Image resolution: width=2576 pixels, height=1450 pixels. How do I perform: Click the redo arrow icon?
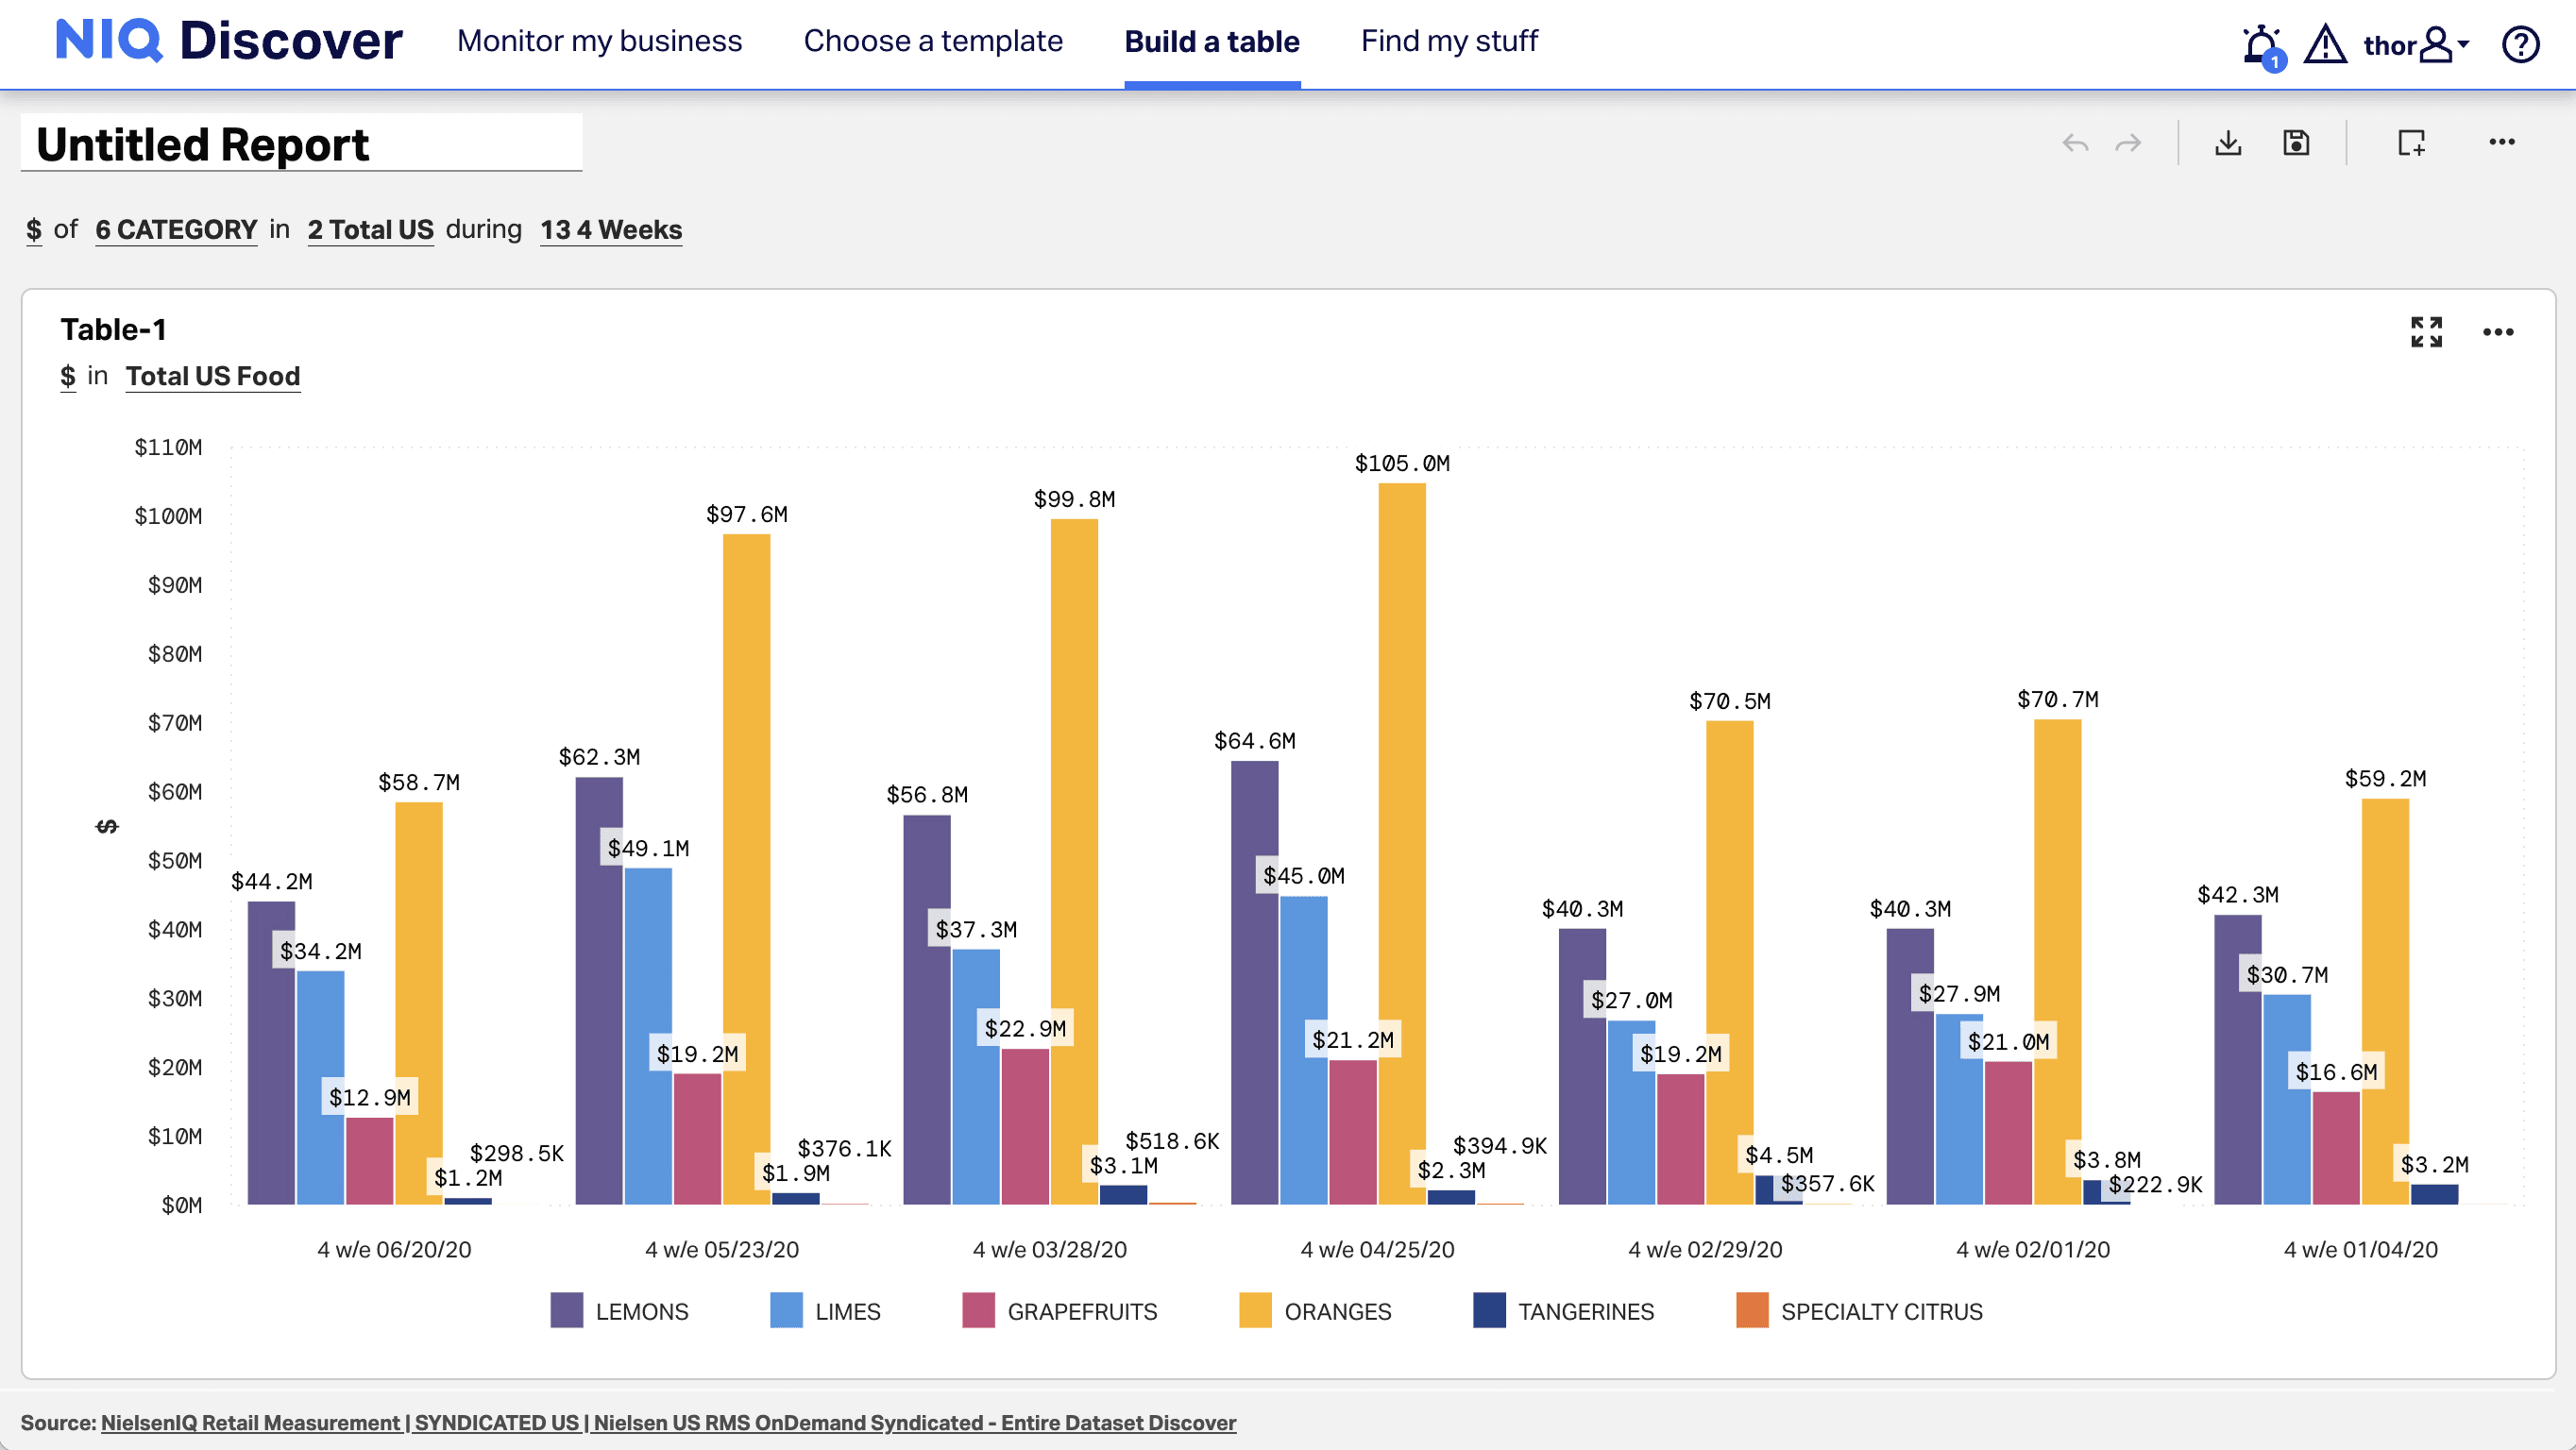[x=2128, y=143]
